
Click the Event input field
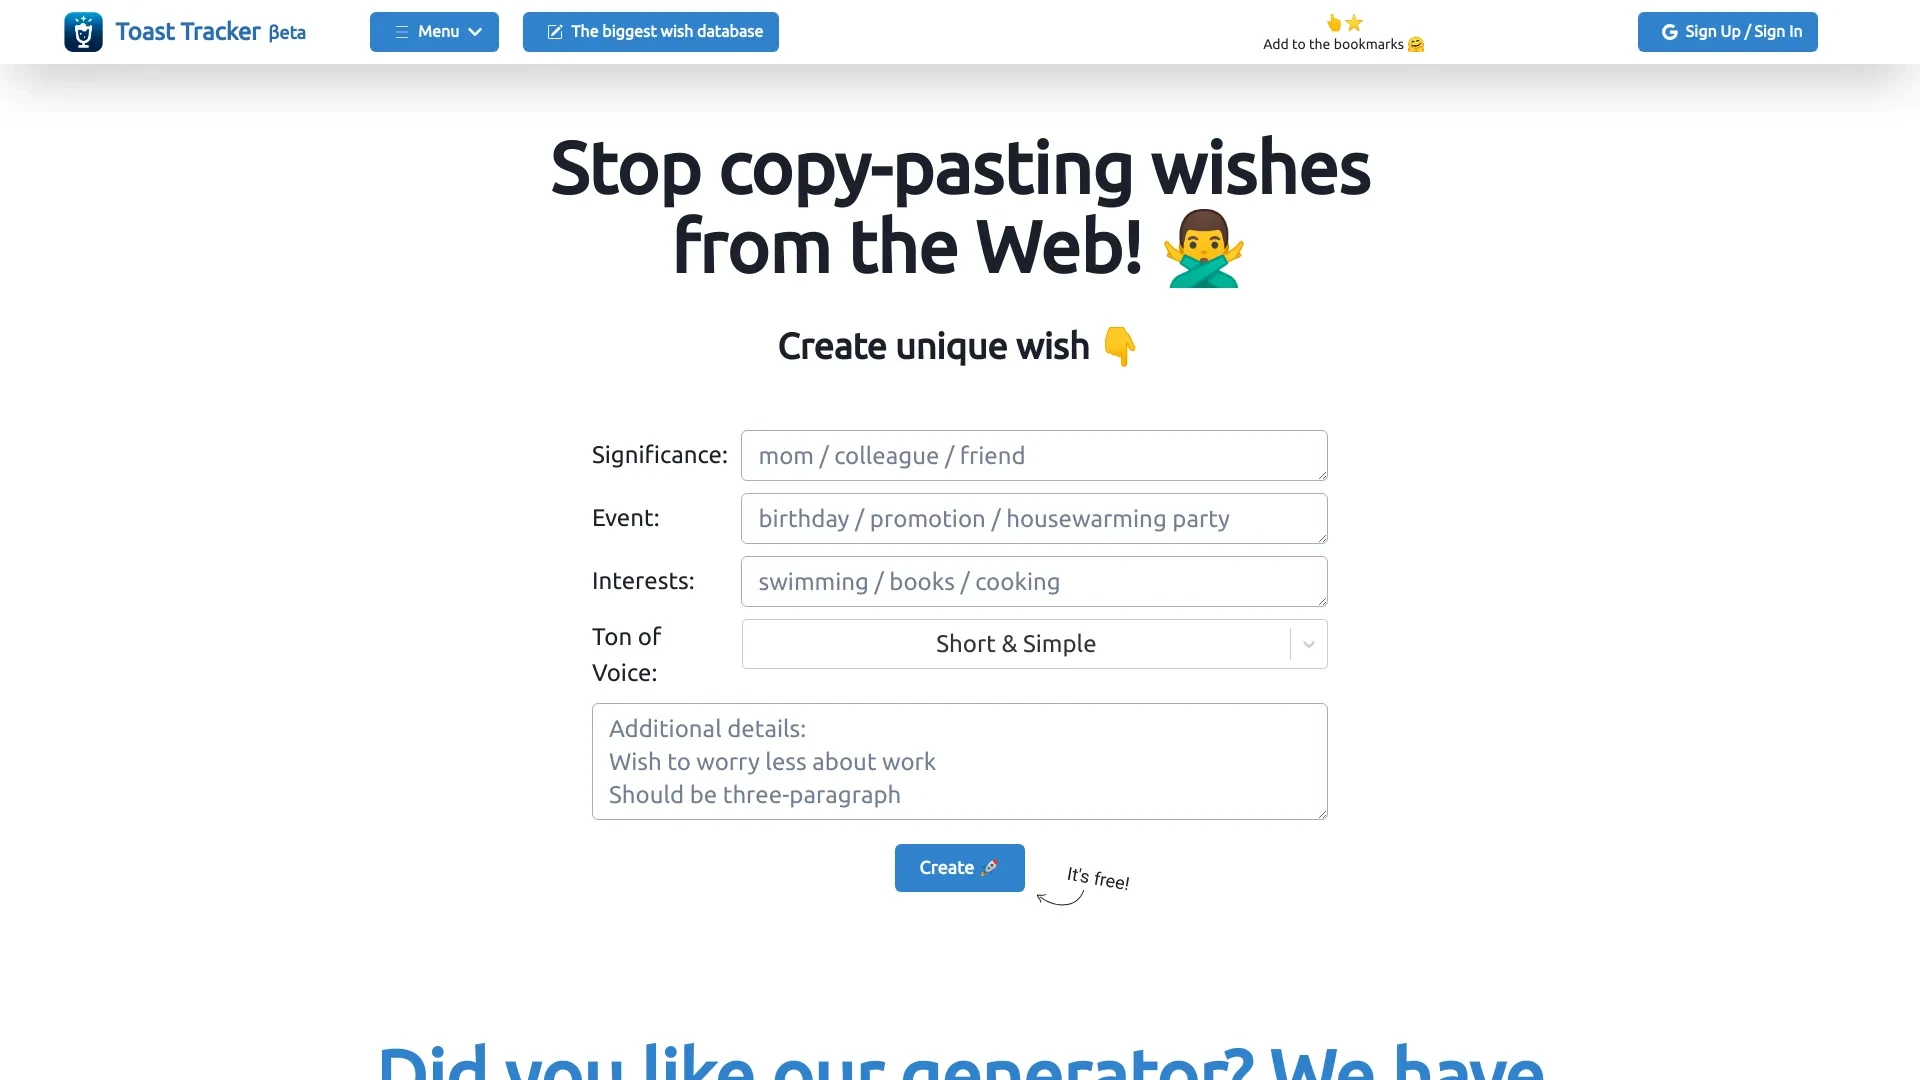(x=1034, y=518)
